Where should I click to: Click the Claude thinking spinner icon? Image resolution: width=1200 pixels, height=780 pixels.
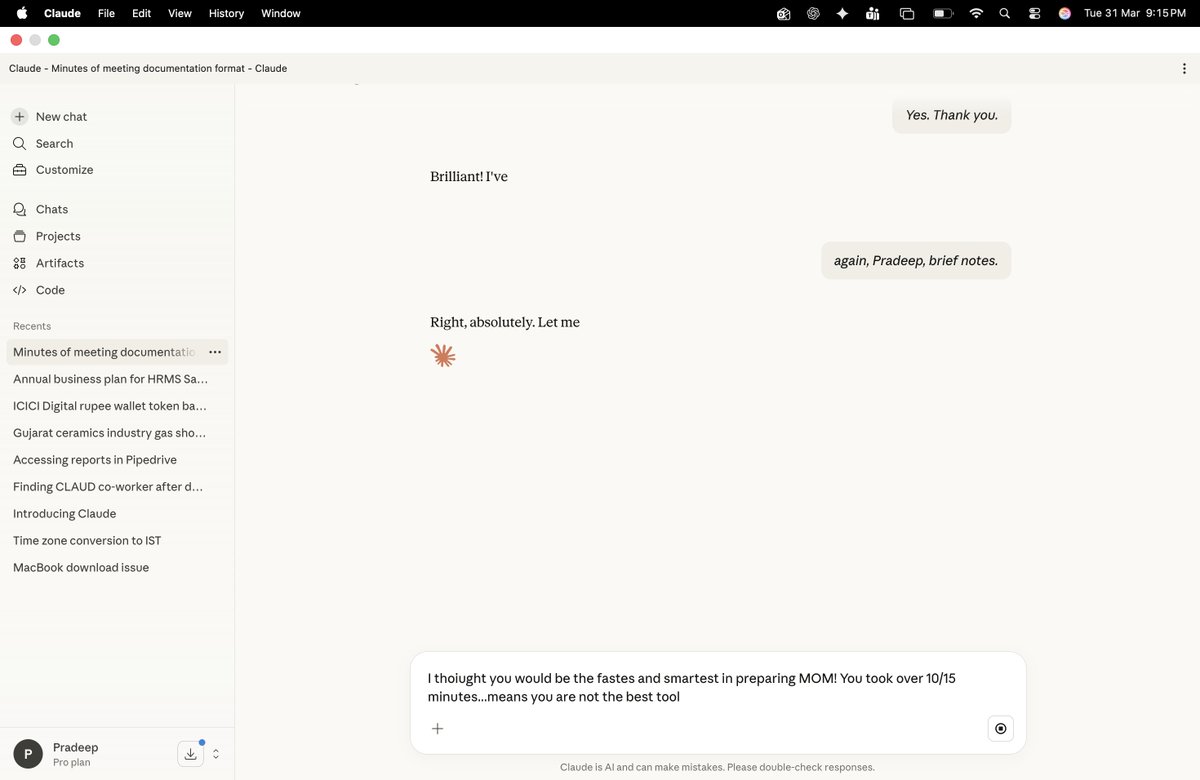pyautogui.click(x=443, y=356)
